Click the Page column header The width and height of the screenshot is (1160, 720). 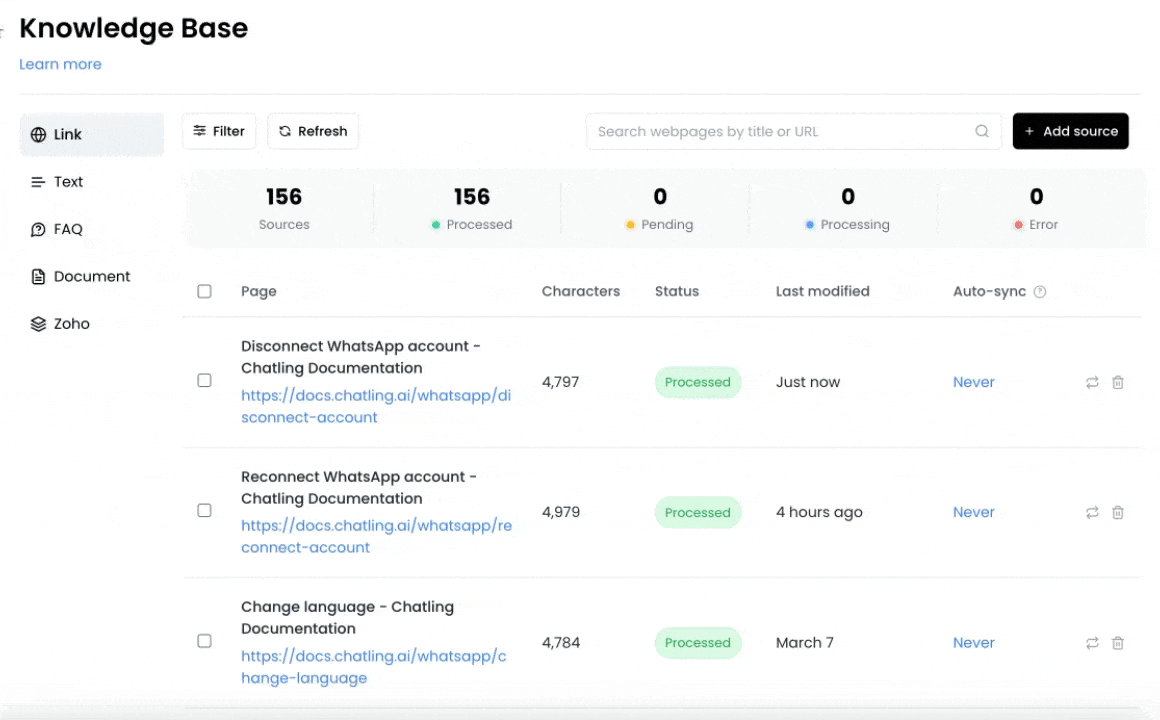point(259,292)
